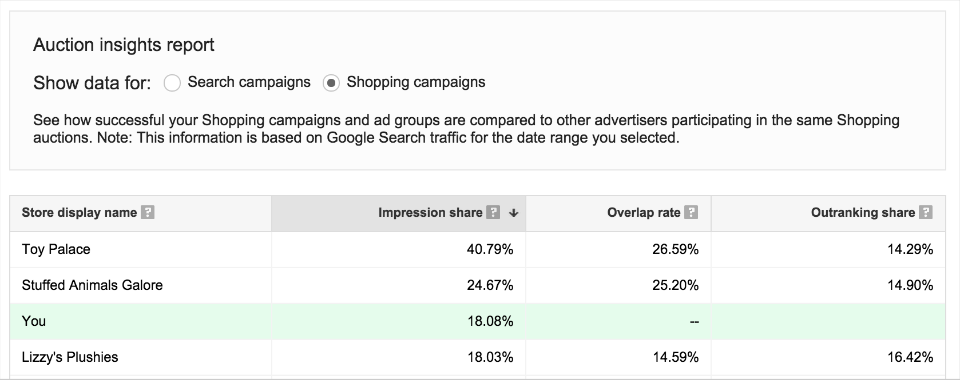
Task: Sort by the Overlap rate column header
Action: pos(643,212)
